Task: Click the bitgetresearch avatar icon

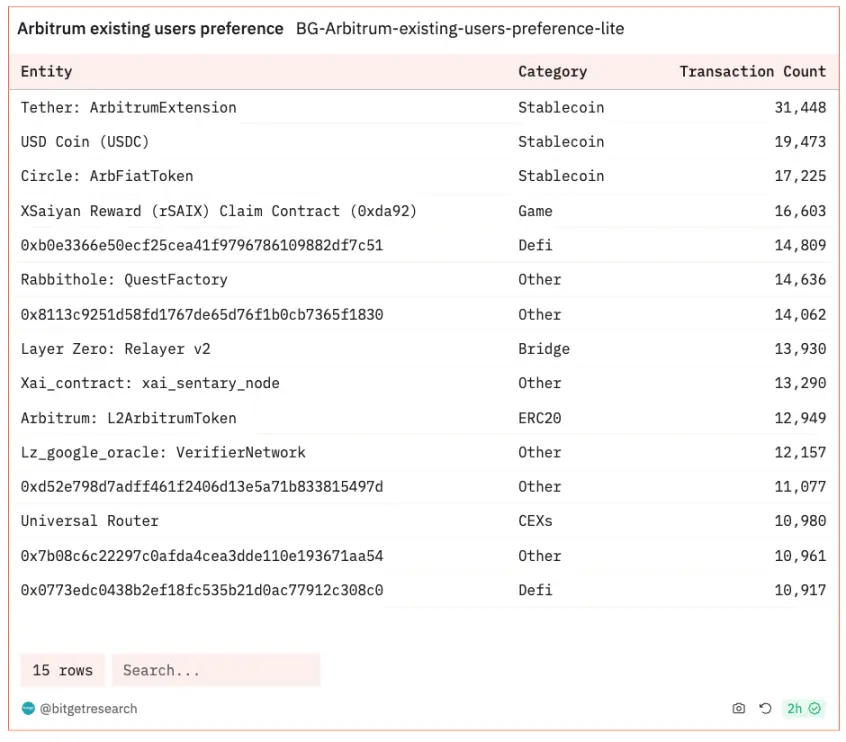Action: click(x=28, y=708)
